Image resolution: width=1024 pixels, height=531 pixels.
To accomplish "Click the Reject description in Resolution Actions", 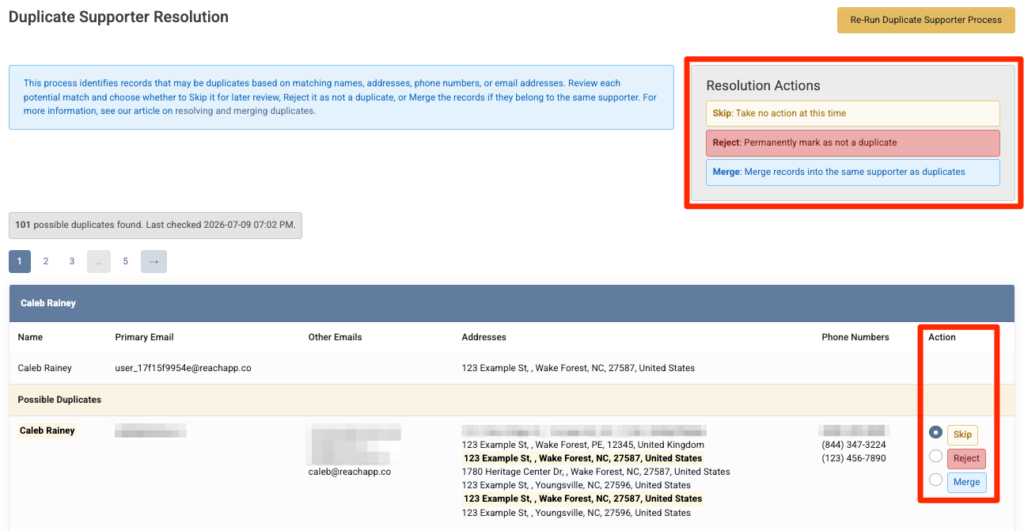I will tap(852, 142).
